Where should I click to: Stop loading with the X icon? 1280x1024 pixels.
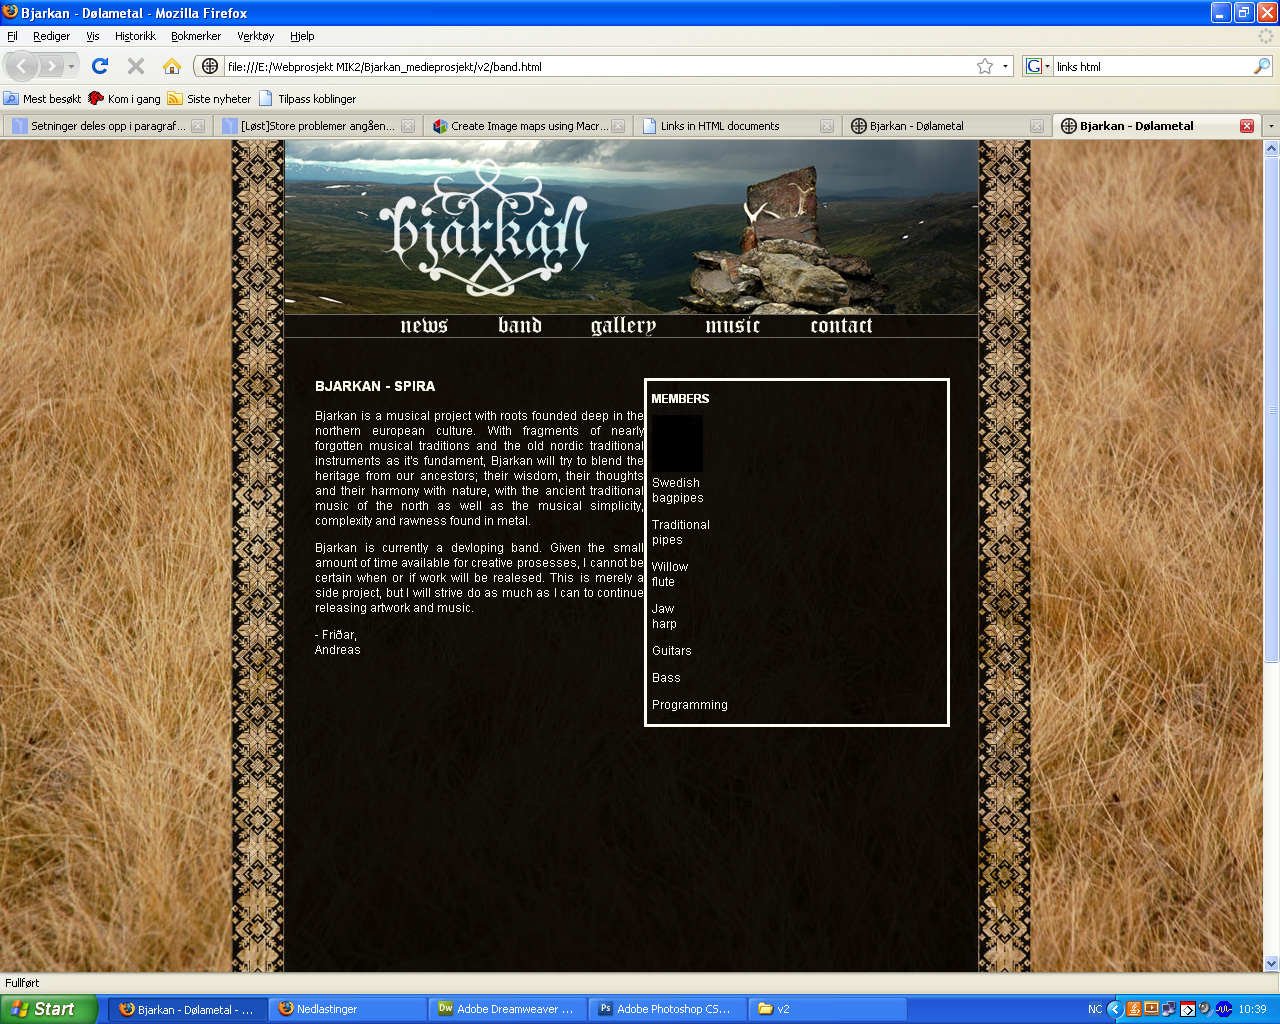[136, 66]
